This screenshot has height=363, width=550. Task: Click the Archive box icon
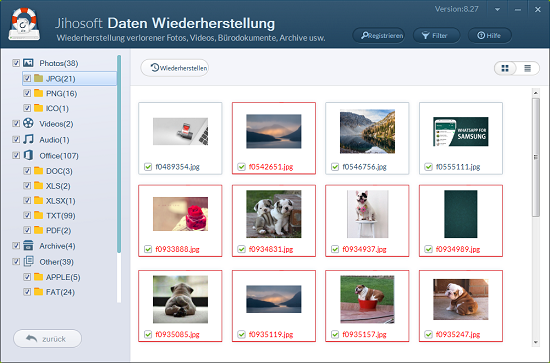pyautogui.click(x=28, y=246)
